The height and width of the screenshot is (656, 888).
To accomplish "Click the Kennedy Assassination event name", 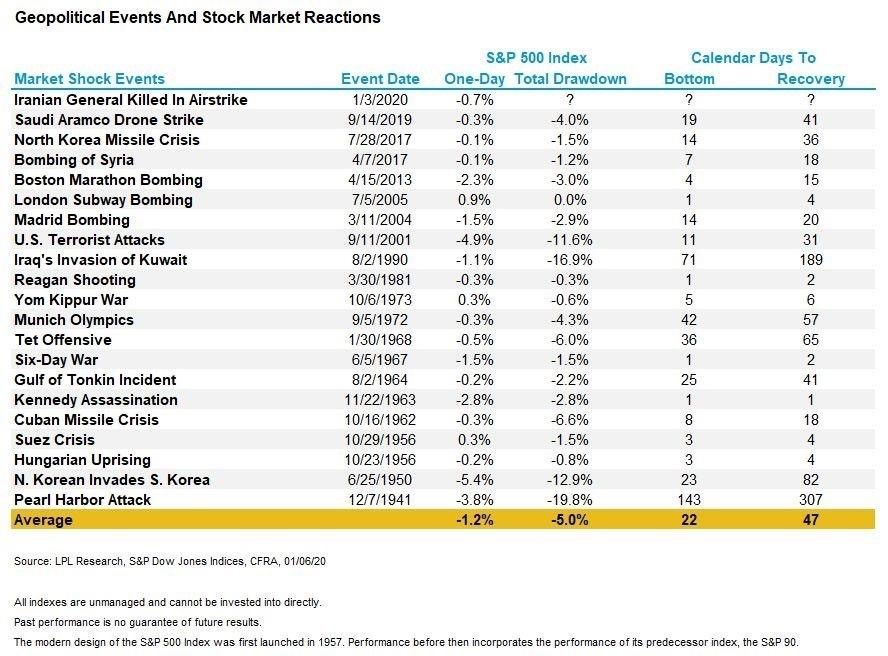I will tap(96, 400).
